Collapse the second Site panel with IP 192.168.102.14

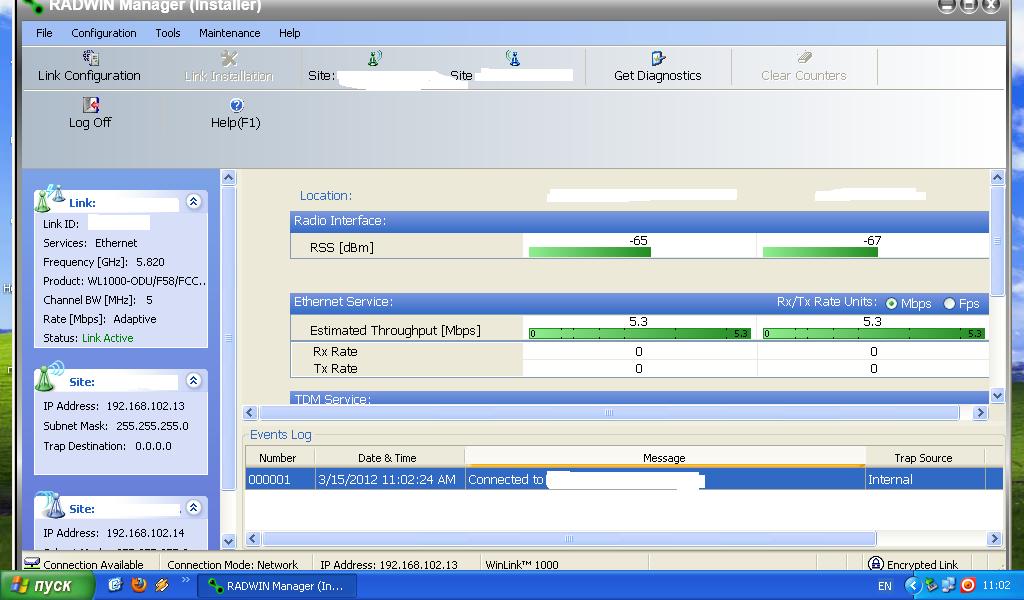(193, 508)
